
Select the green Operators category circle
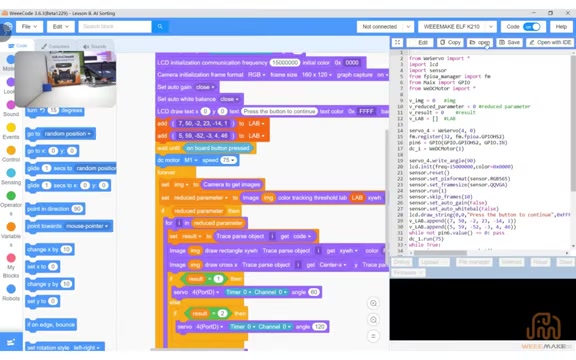[11, 195]
